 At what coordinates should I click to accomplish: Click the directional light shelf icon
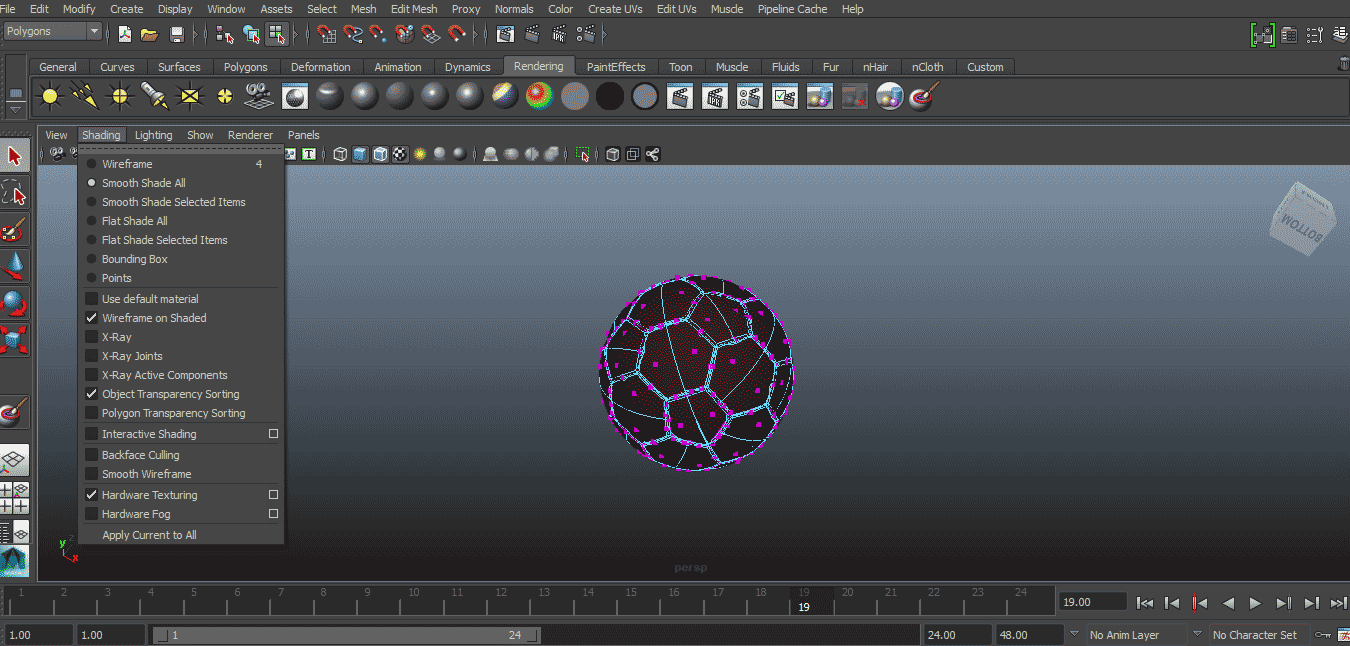click(x=84, y=96)
